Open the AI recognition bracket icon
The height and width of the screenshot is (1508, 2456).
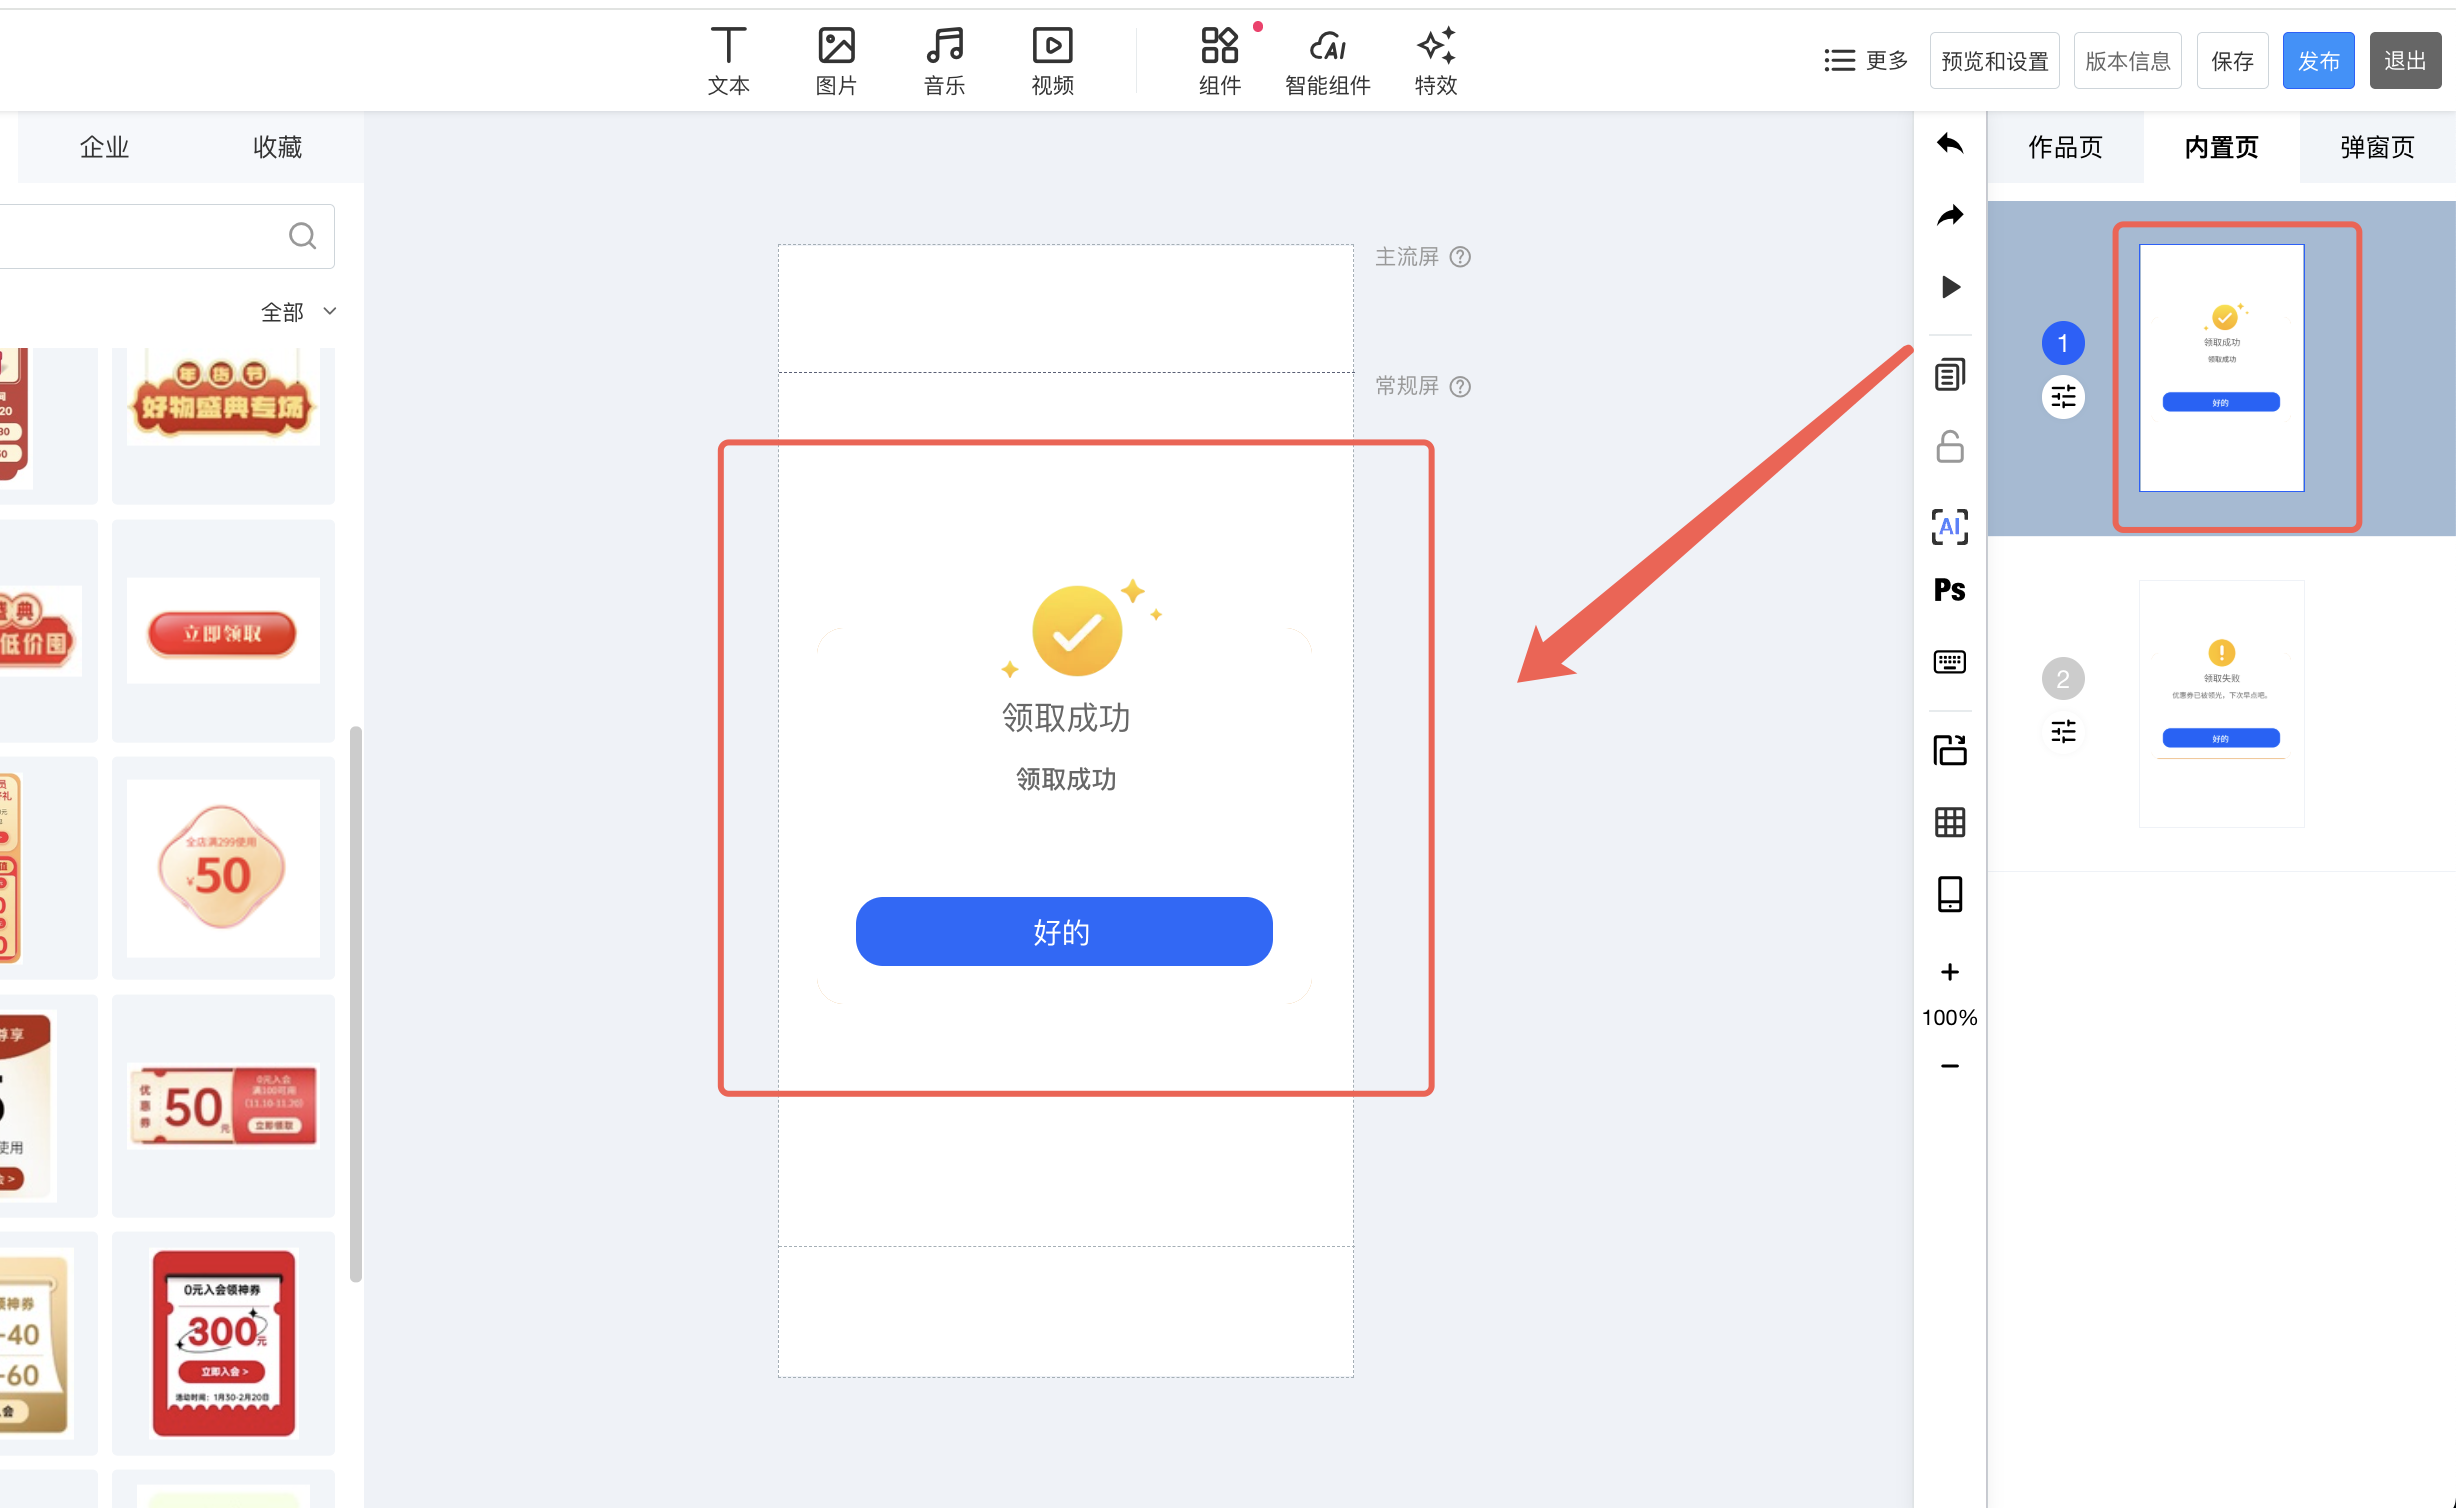click(x=1949, y=526)
